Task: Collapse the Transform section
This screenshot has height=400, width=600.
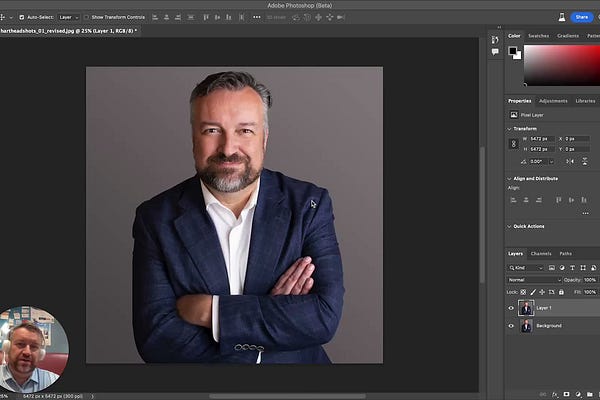Action: 509,129
